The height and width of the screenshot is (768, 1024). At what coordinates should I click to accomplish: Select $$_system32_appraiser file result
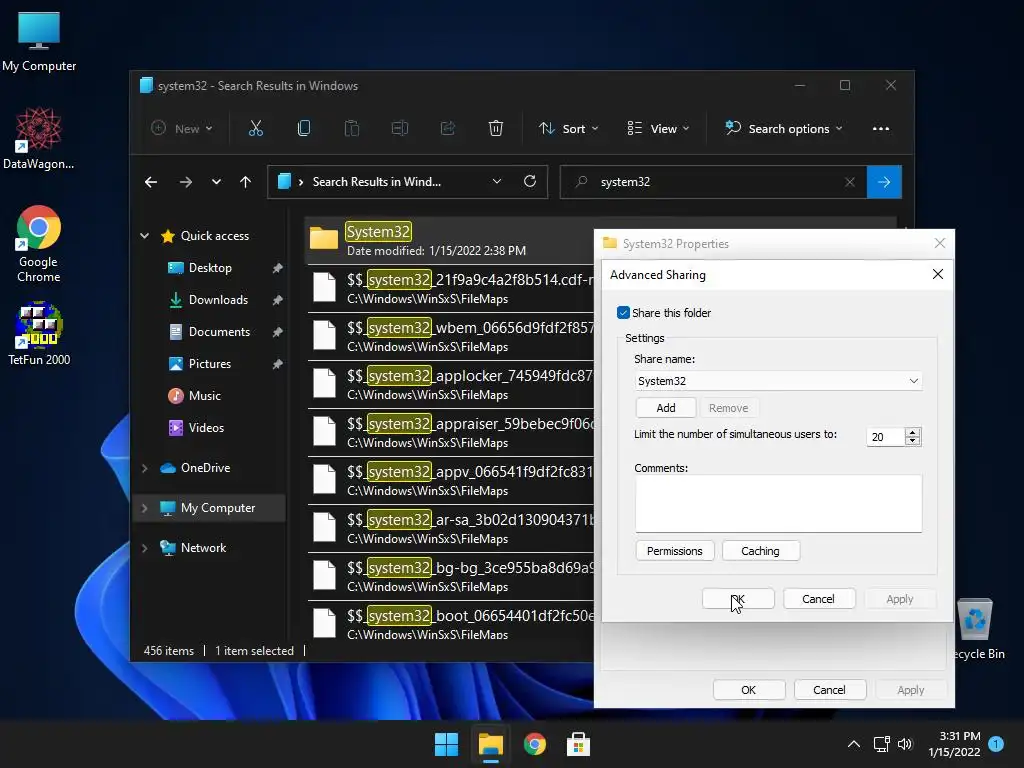coord(451,432)
